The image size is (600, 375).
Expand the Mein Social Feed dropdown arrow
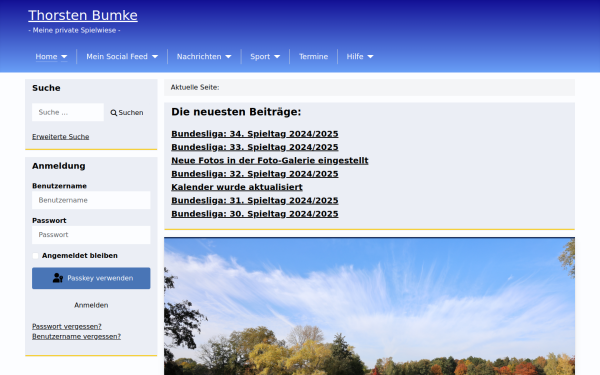pyautogui.click(x=155, y=57)
